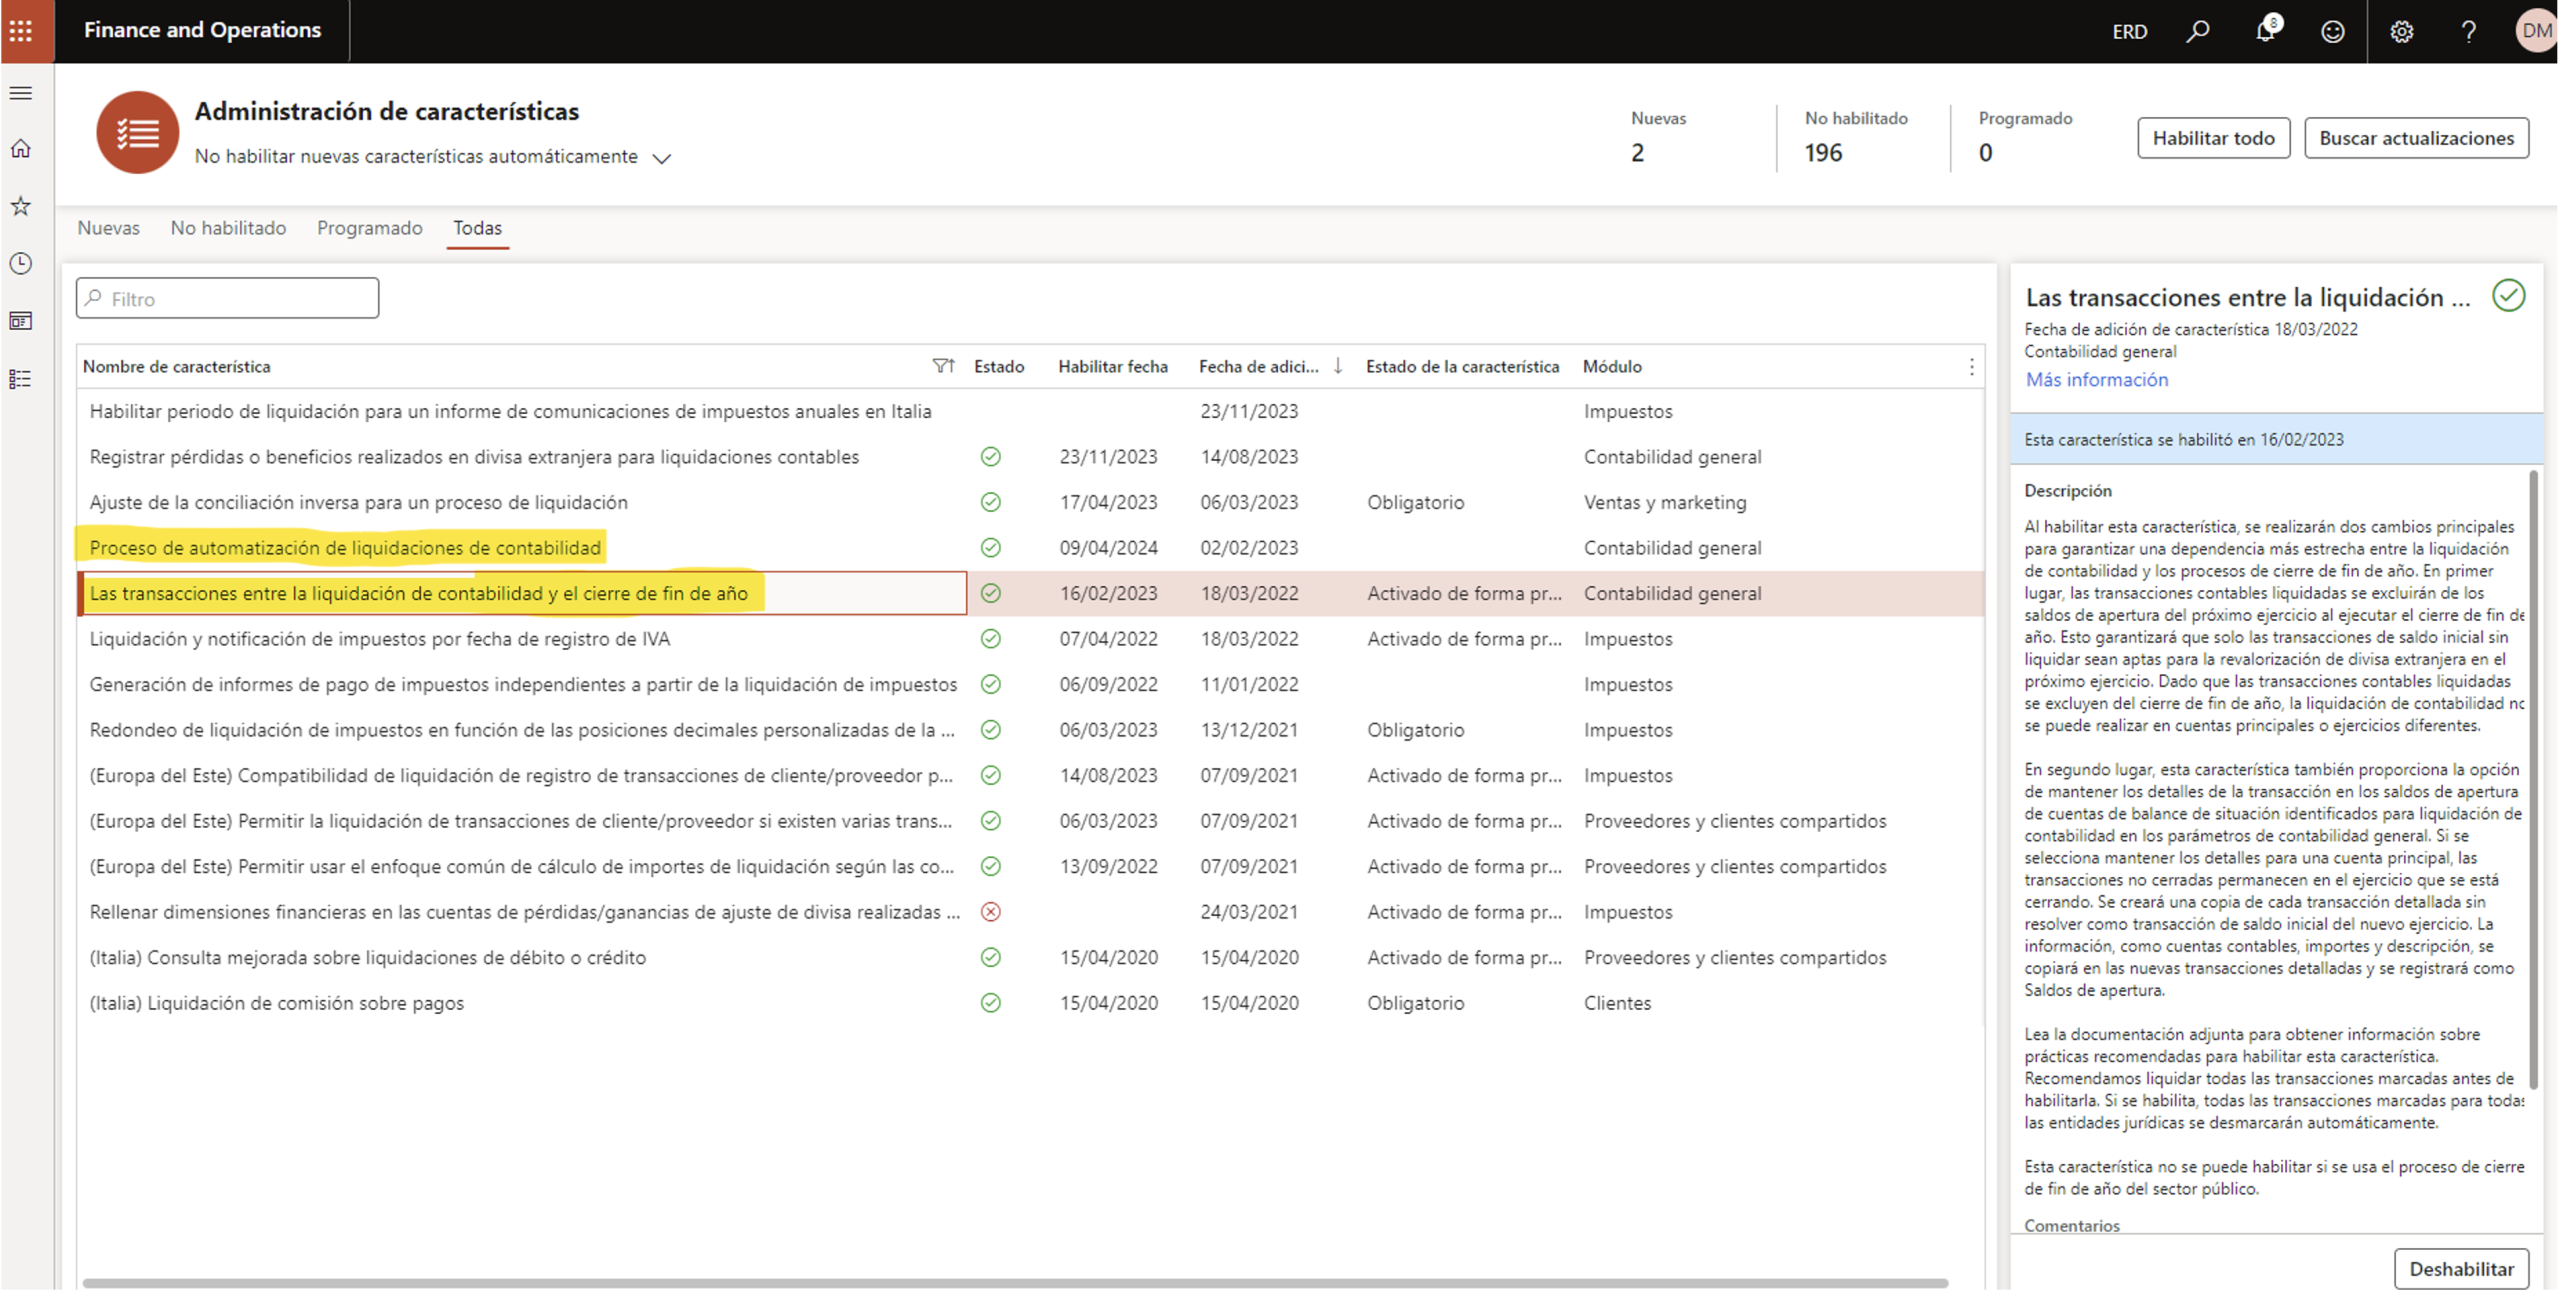Click Buscar actualizaciones button
This screenshot has width=2560, height=1293.
(x=2416, y=138)
